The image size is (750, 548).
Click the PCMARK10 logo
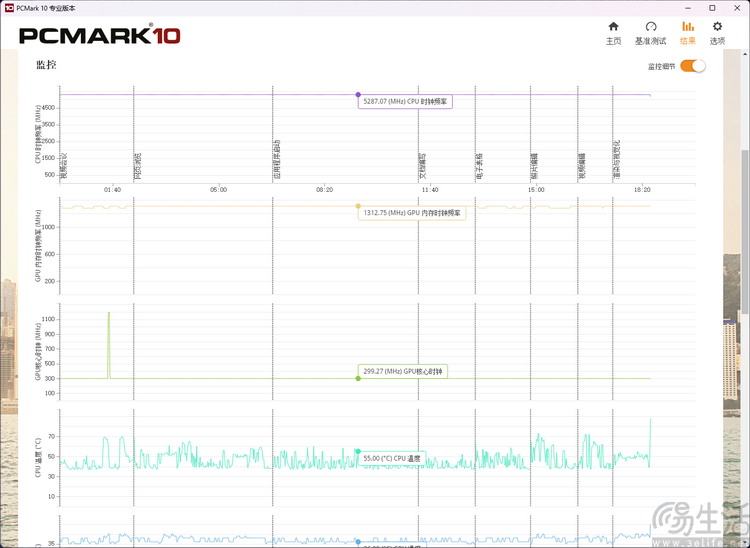pos(99,35)
